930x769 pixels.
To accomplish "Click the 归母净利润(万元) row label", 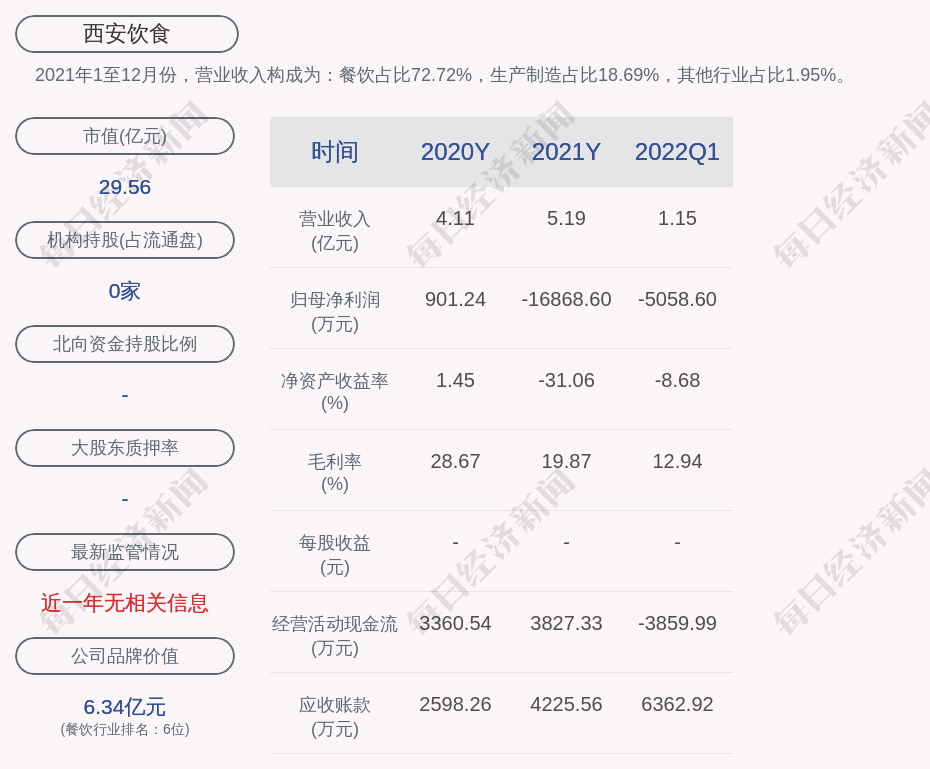I will click(335, 312).
